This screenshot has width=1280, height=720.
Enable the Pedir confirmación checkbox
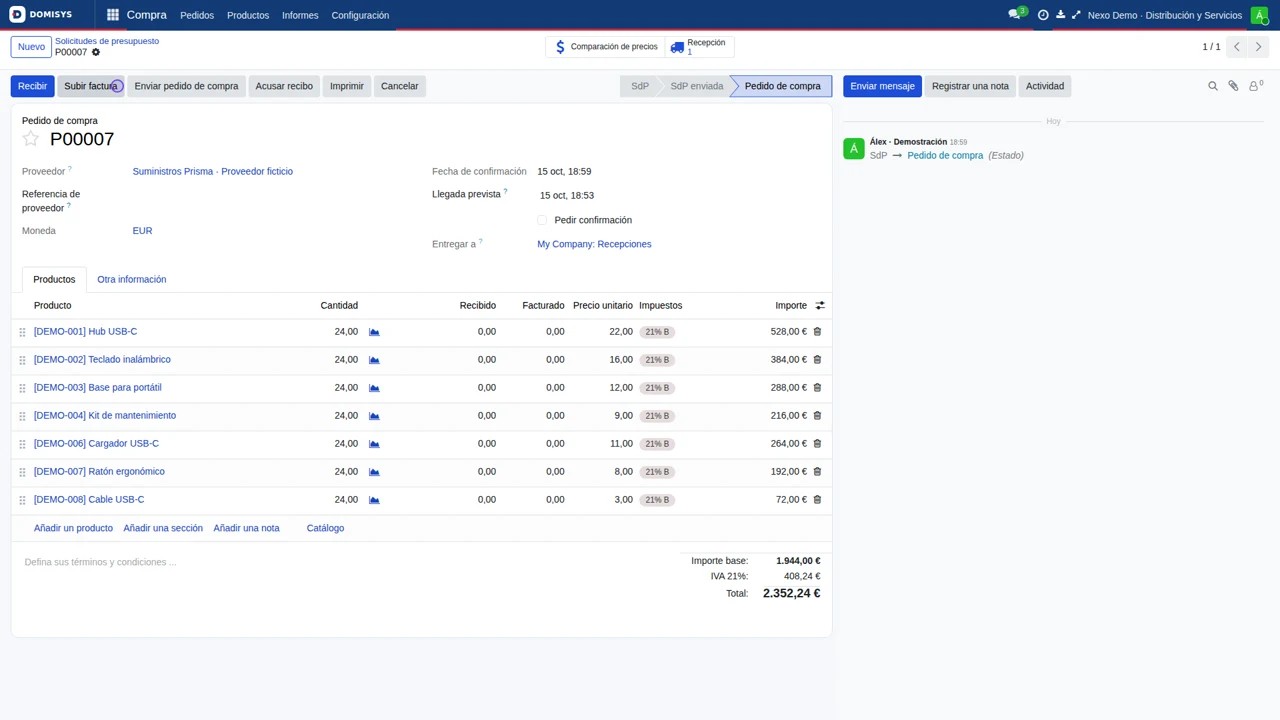[542, 220]
